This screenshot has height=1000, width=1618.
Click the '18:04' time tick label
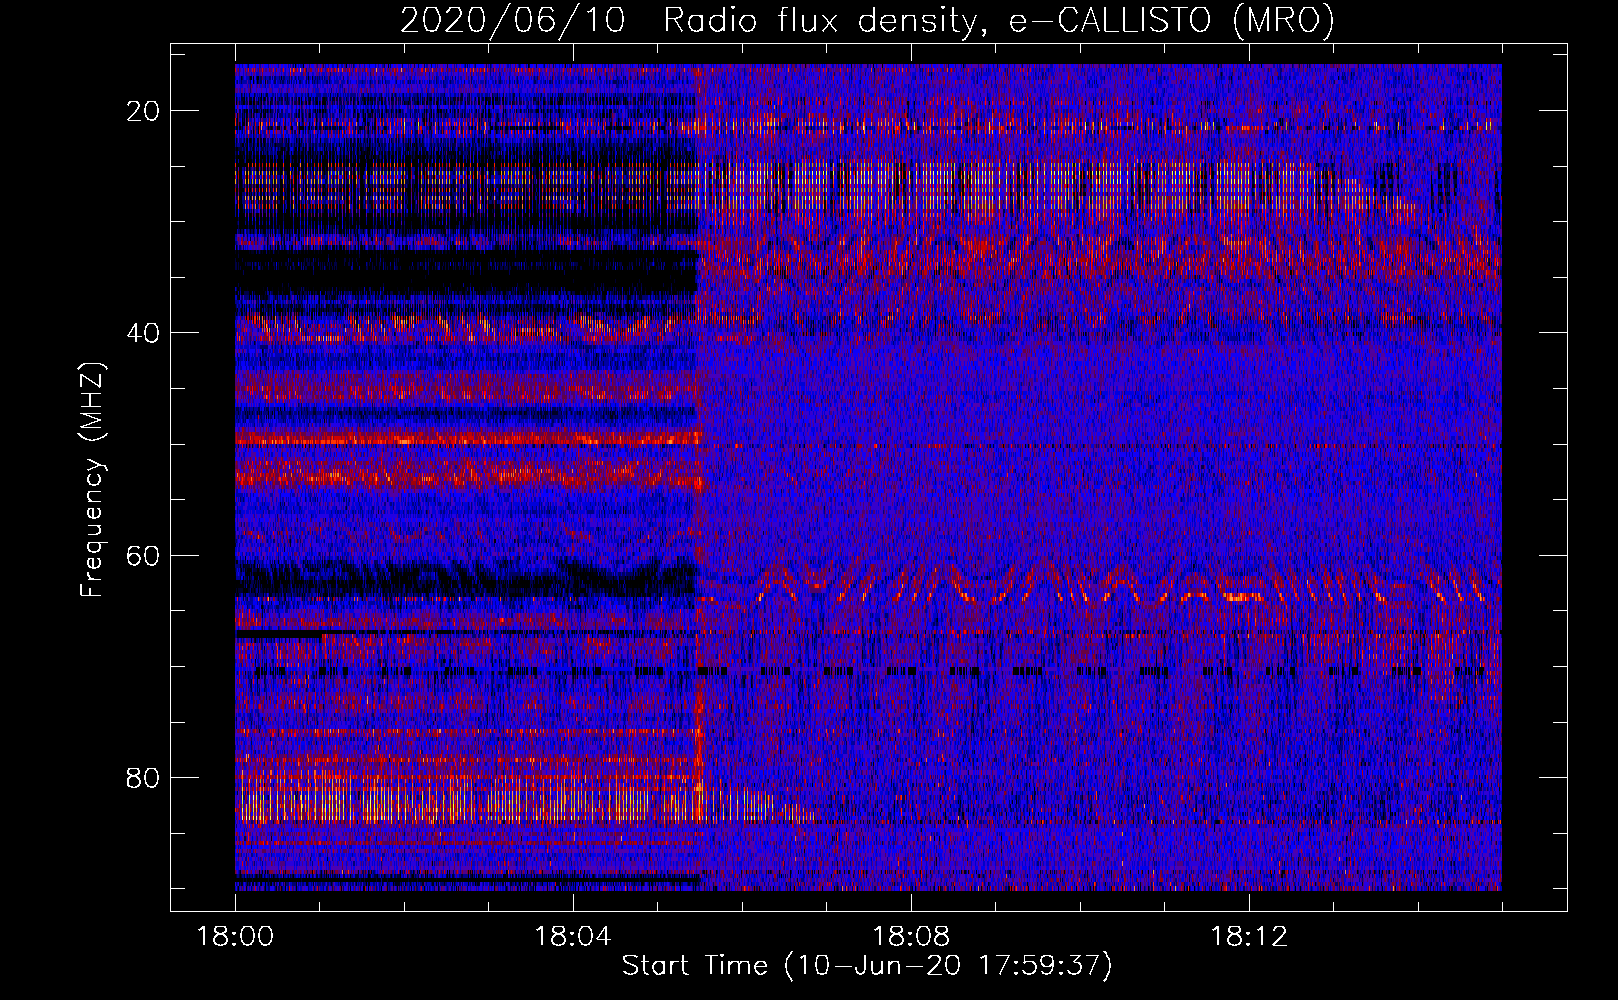tap(573, 937)
